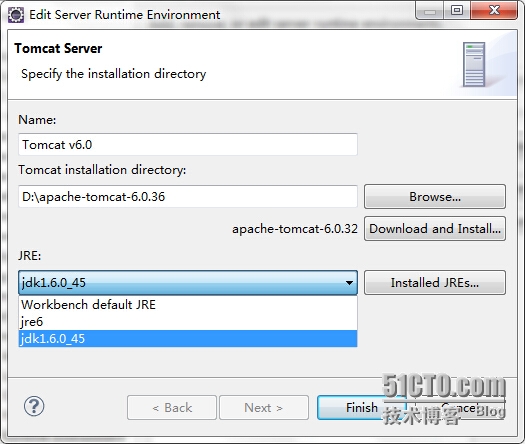Open the help question mark icon

34,406
